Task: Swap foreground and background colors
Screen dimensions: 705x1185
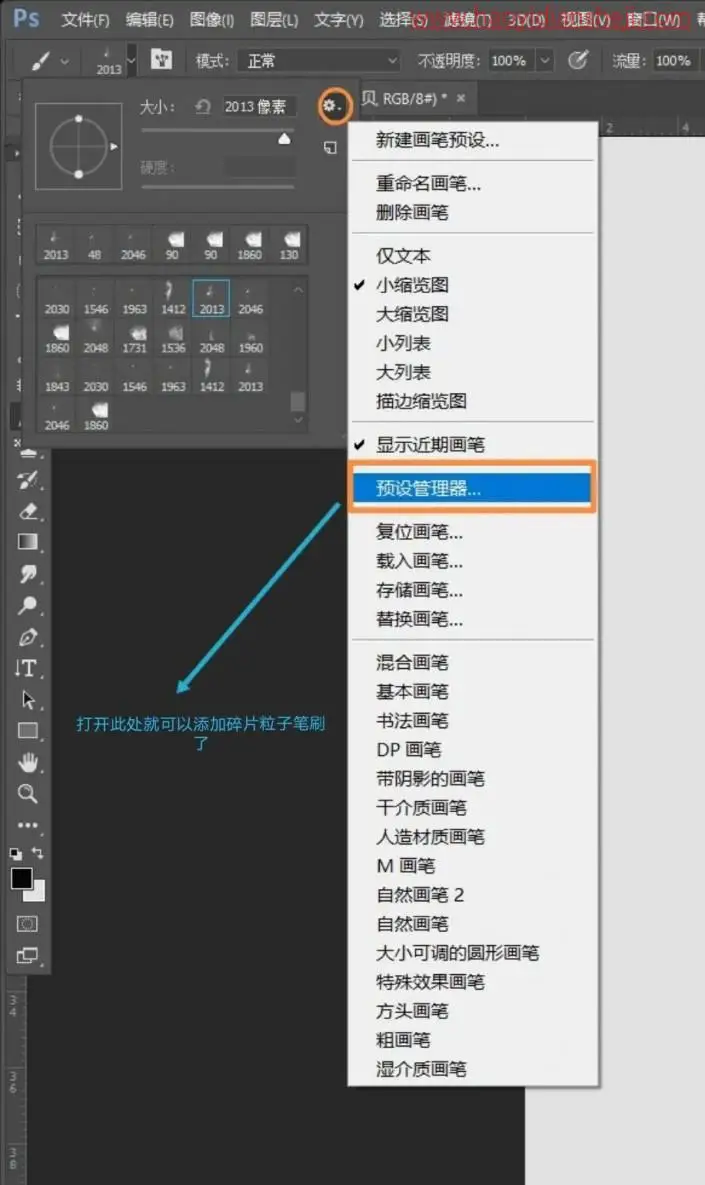Action: [x=37, y=853]
